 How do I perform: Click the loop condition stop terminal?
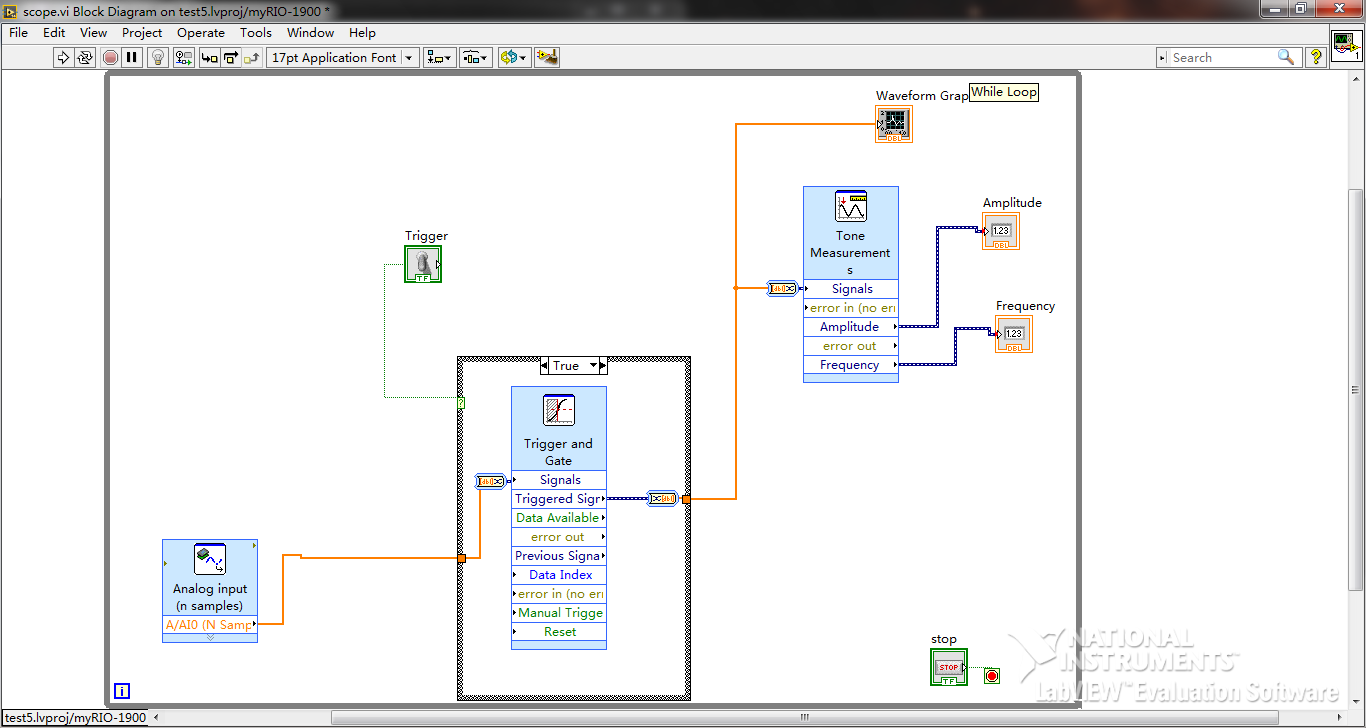pos(991,676)
